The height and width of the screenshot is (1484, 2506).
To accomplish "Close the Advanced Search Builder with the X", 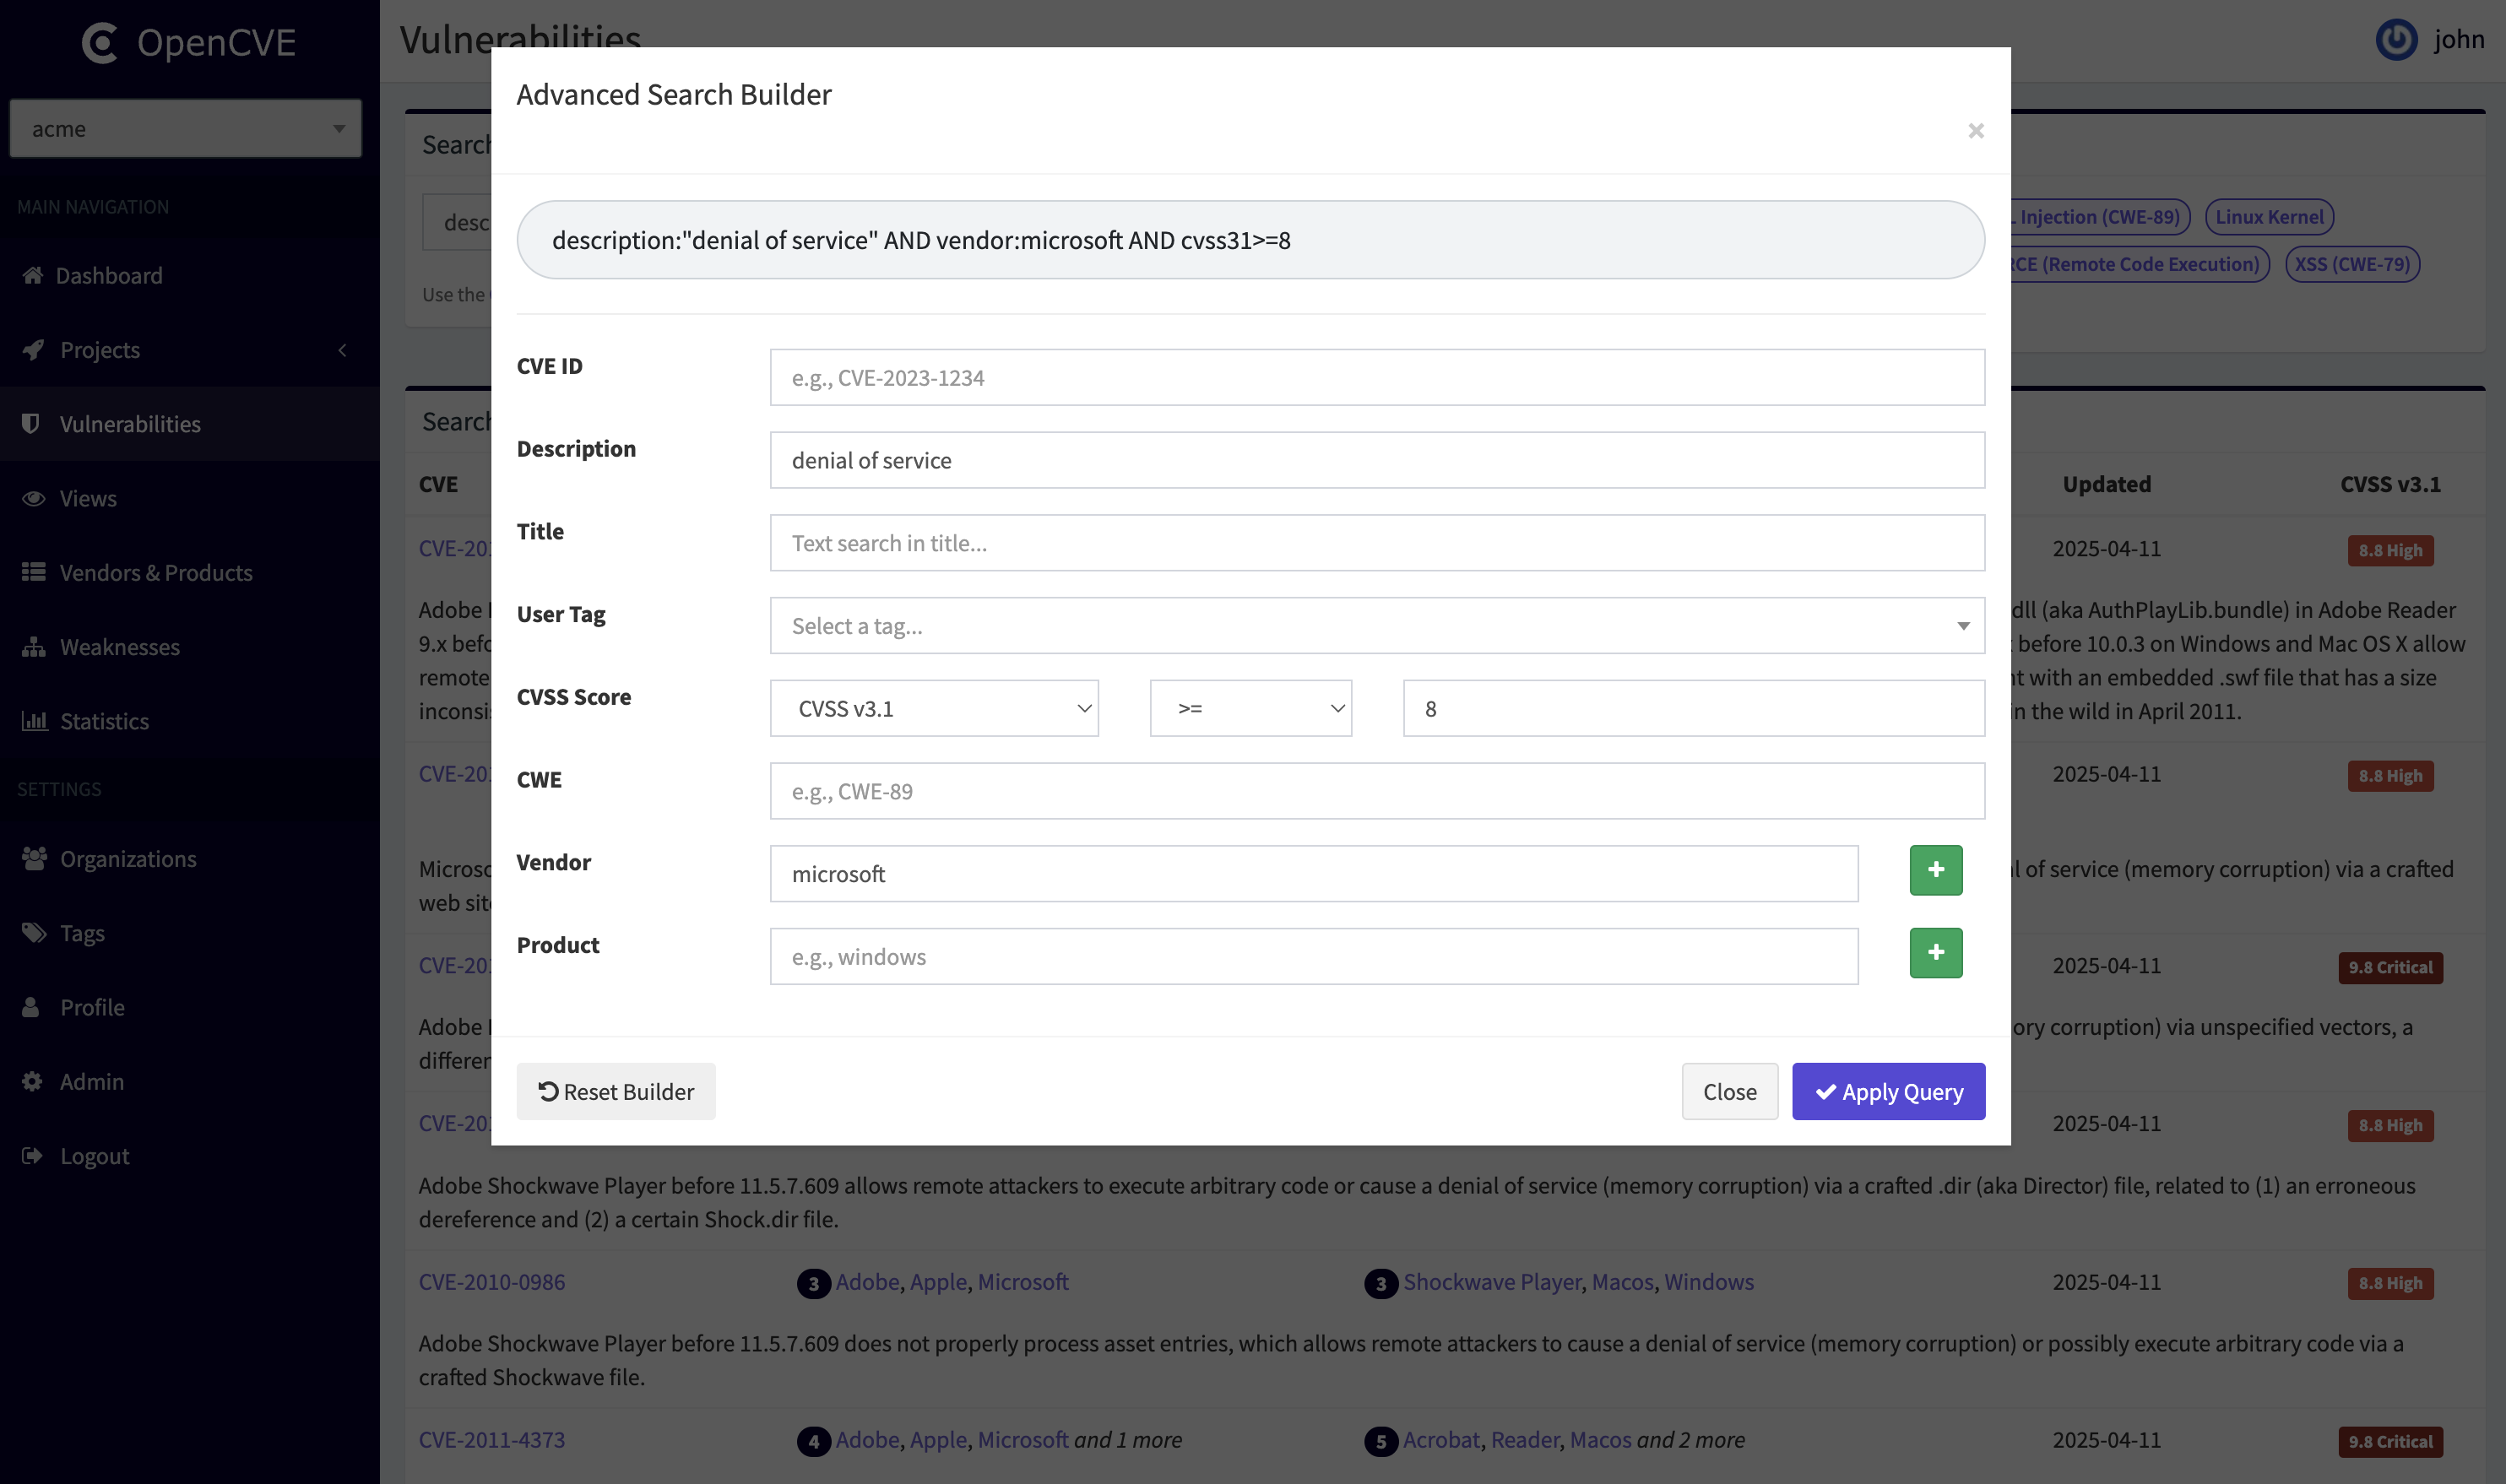I will click(x=1975, y=131).
